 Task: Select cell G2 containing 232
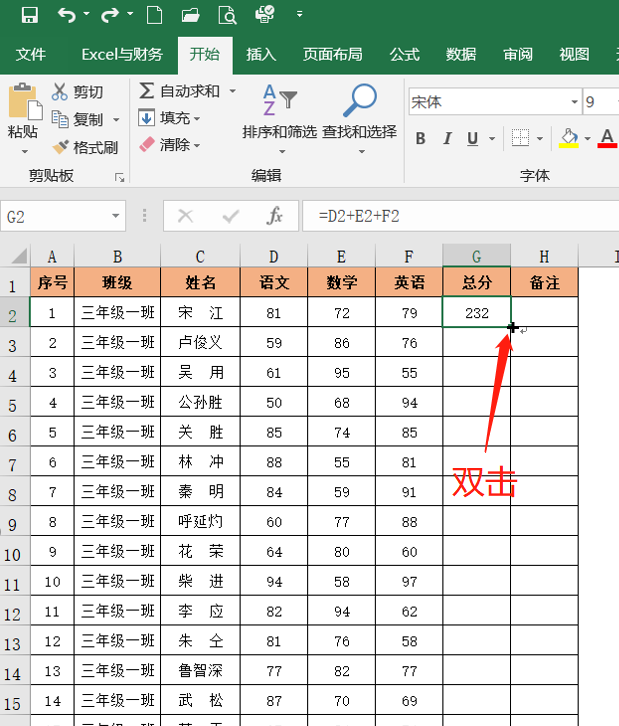(x=477, y=313)
